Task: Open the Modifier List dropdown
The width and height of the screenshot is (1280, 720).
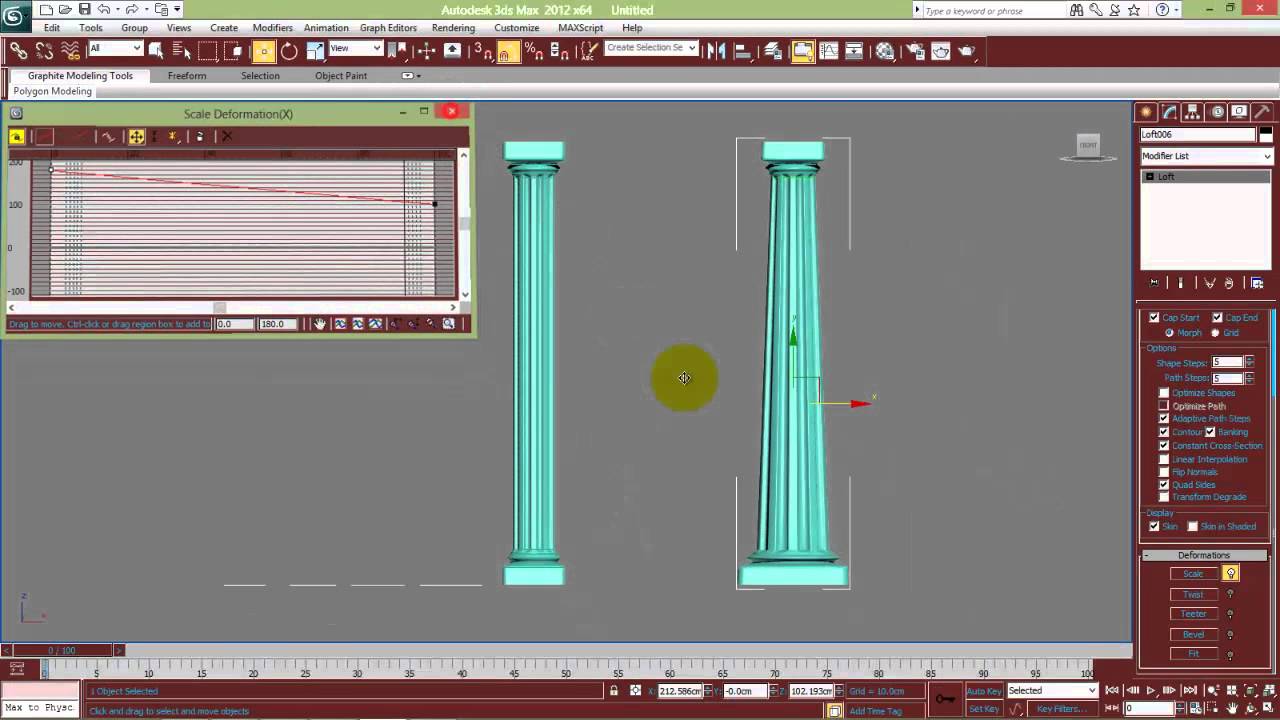Action: 1206,156
